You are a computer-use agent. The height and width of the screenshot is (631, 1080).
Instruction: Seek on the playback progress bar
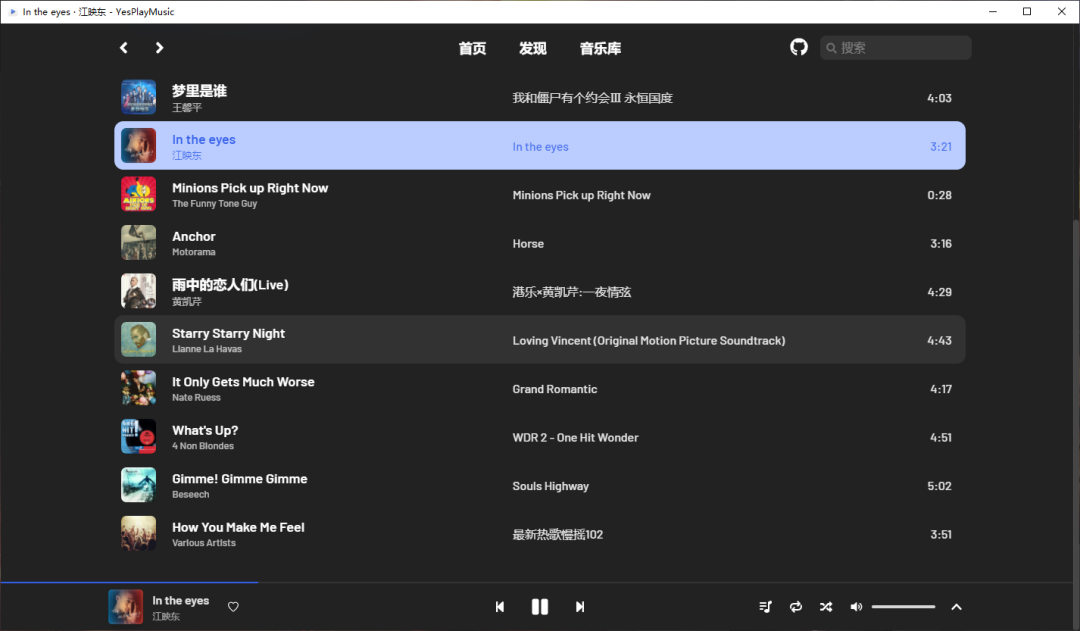(540, 583)
